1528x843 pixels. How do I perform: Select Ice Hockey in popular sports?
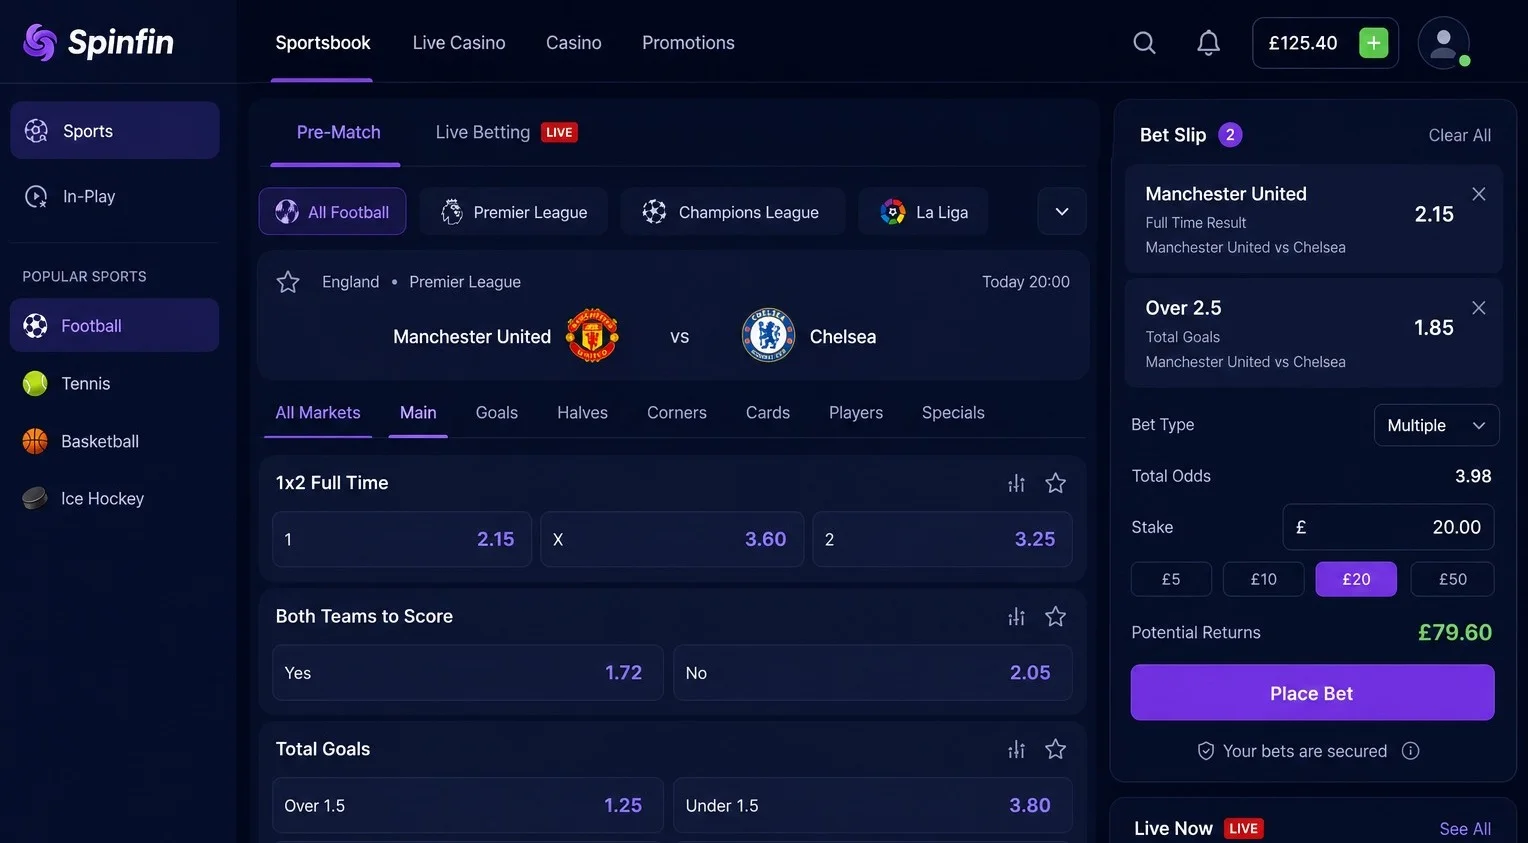(x=115, y=498)
